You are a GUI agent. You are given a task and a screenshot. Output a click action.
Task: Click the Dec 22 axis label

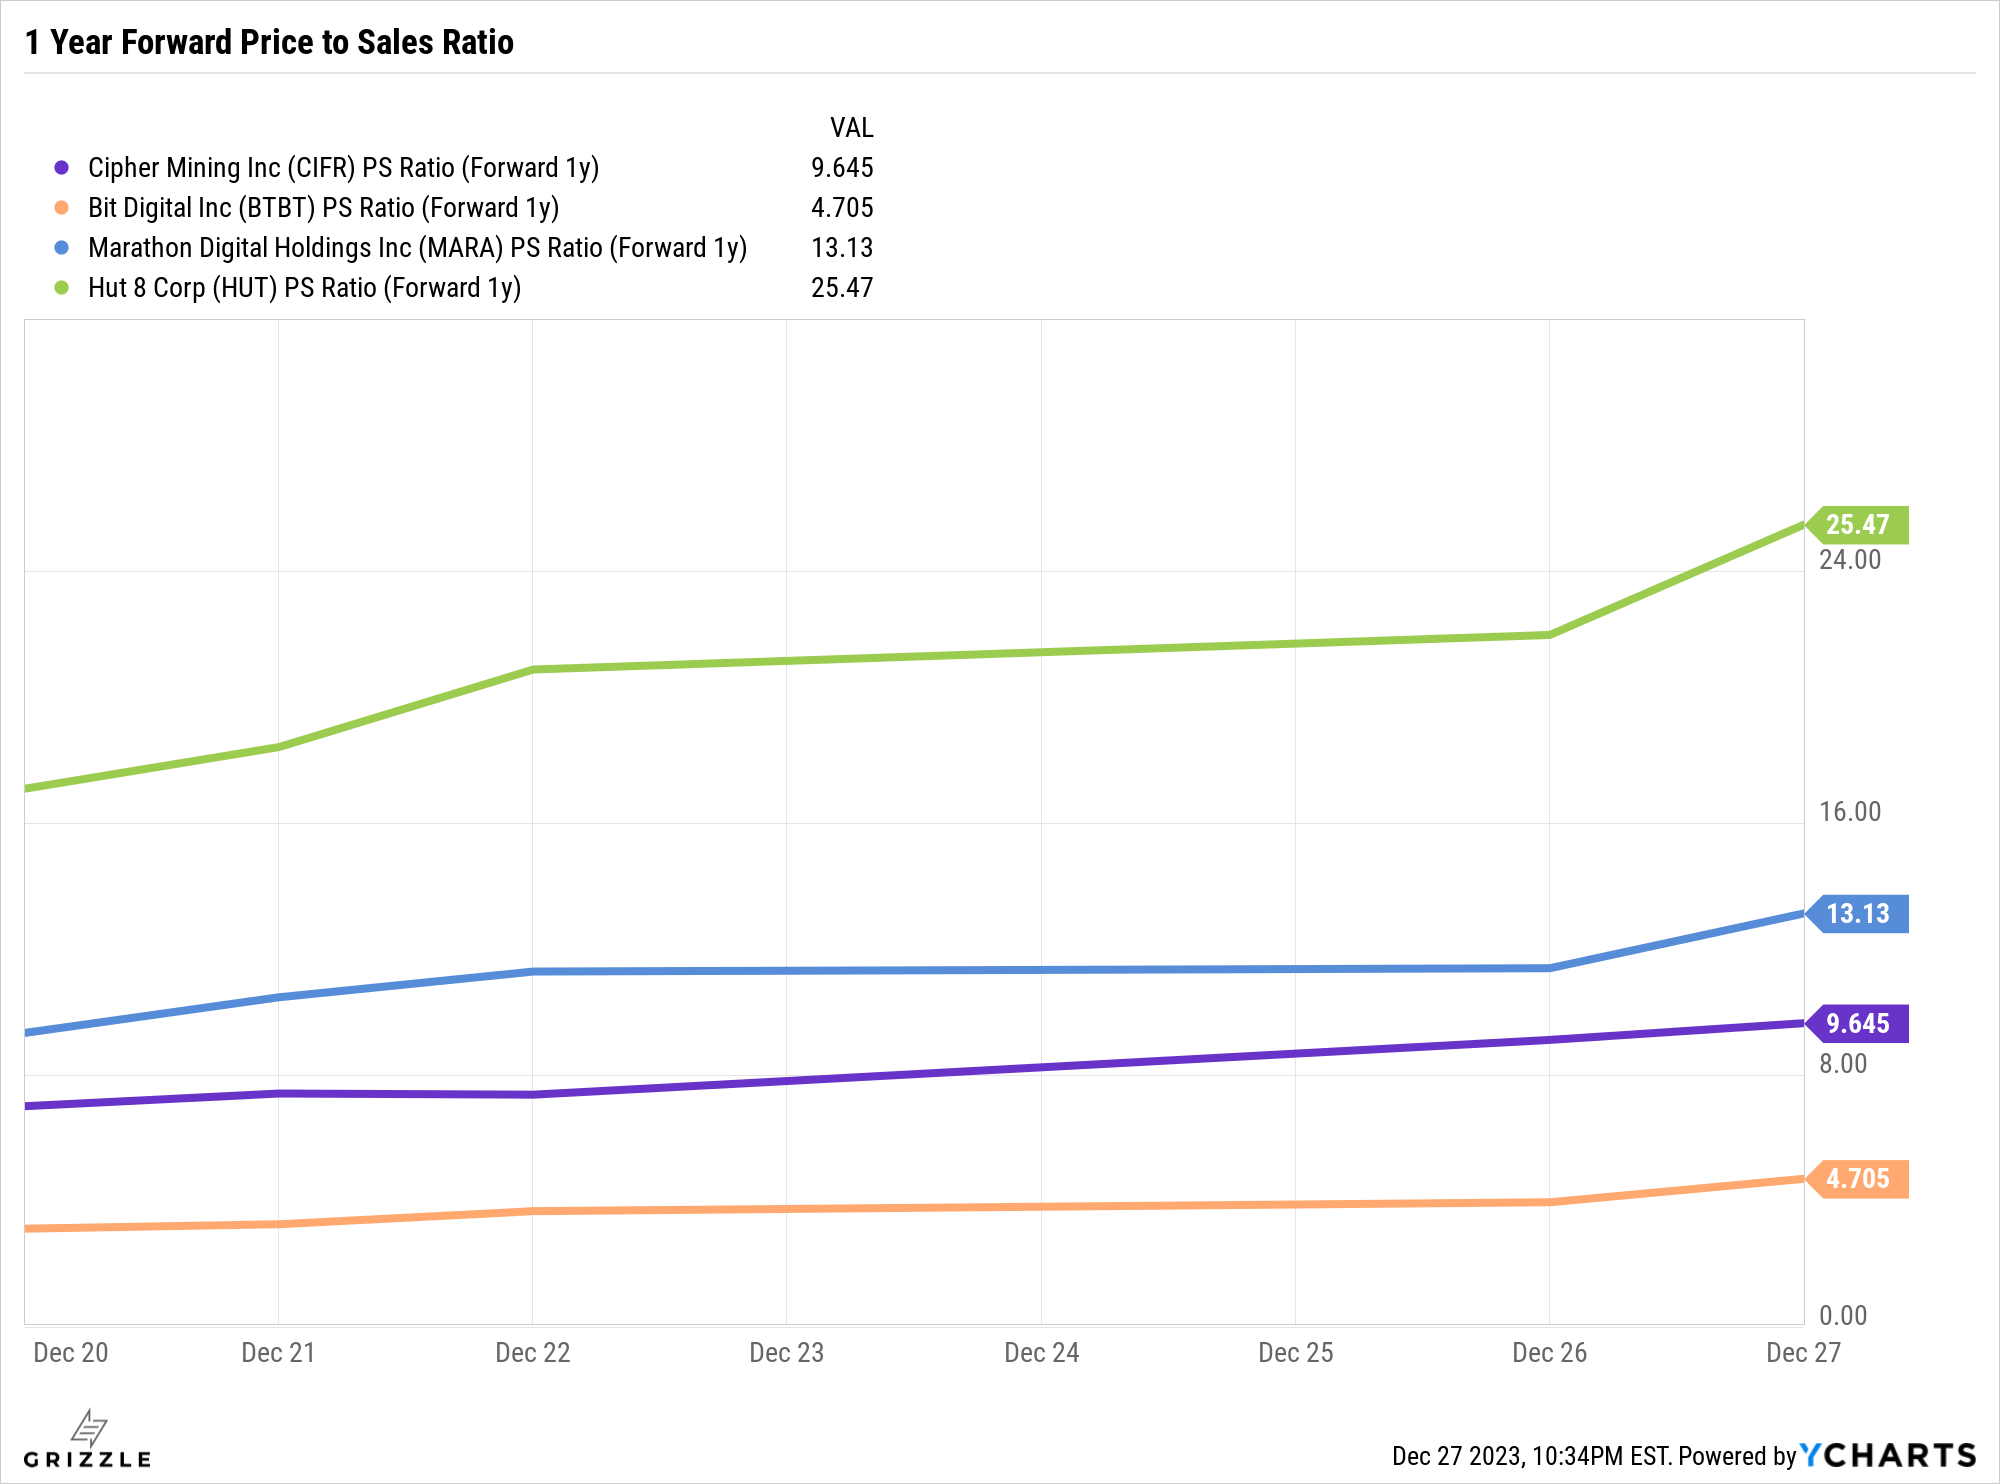click(x=532, y=1353)
